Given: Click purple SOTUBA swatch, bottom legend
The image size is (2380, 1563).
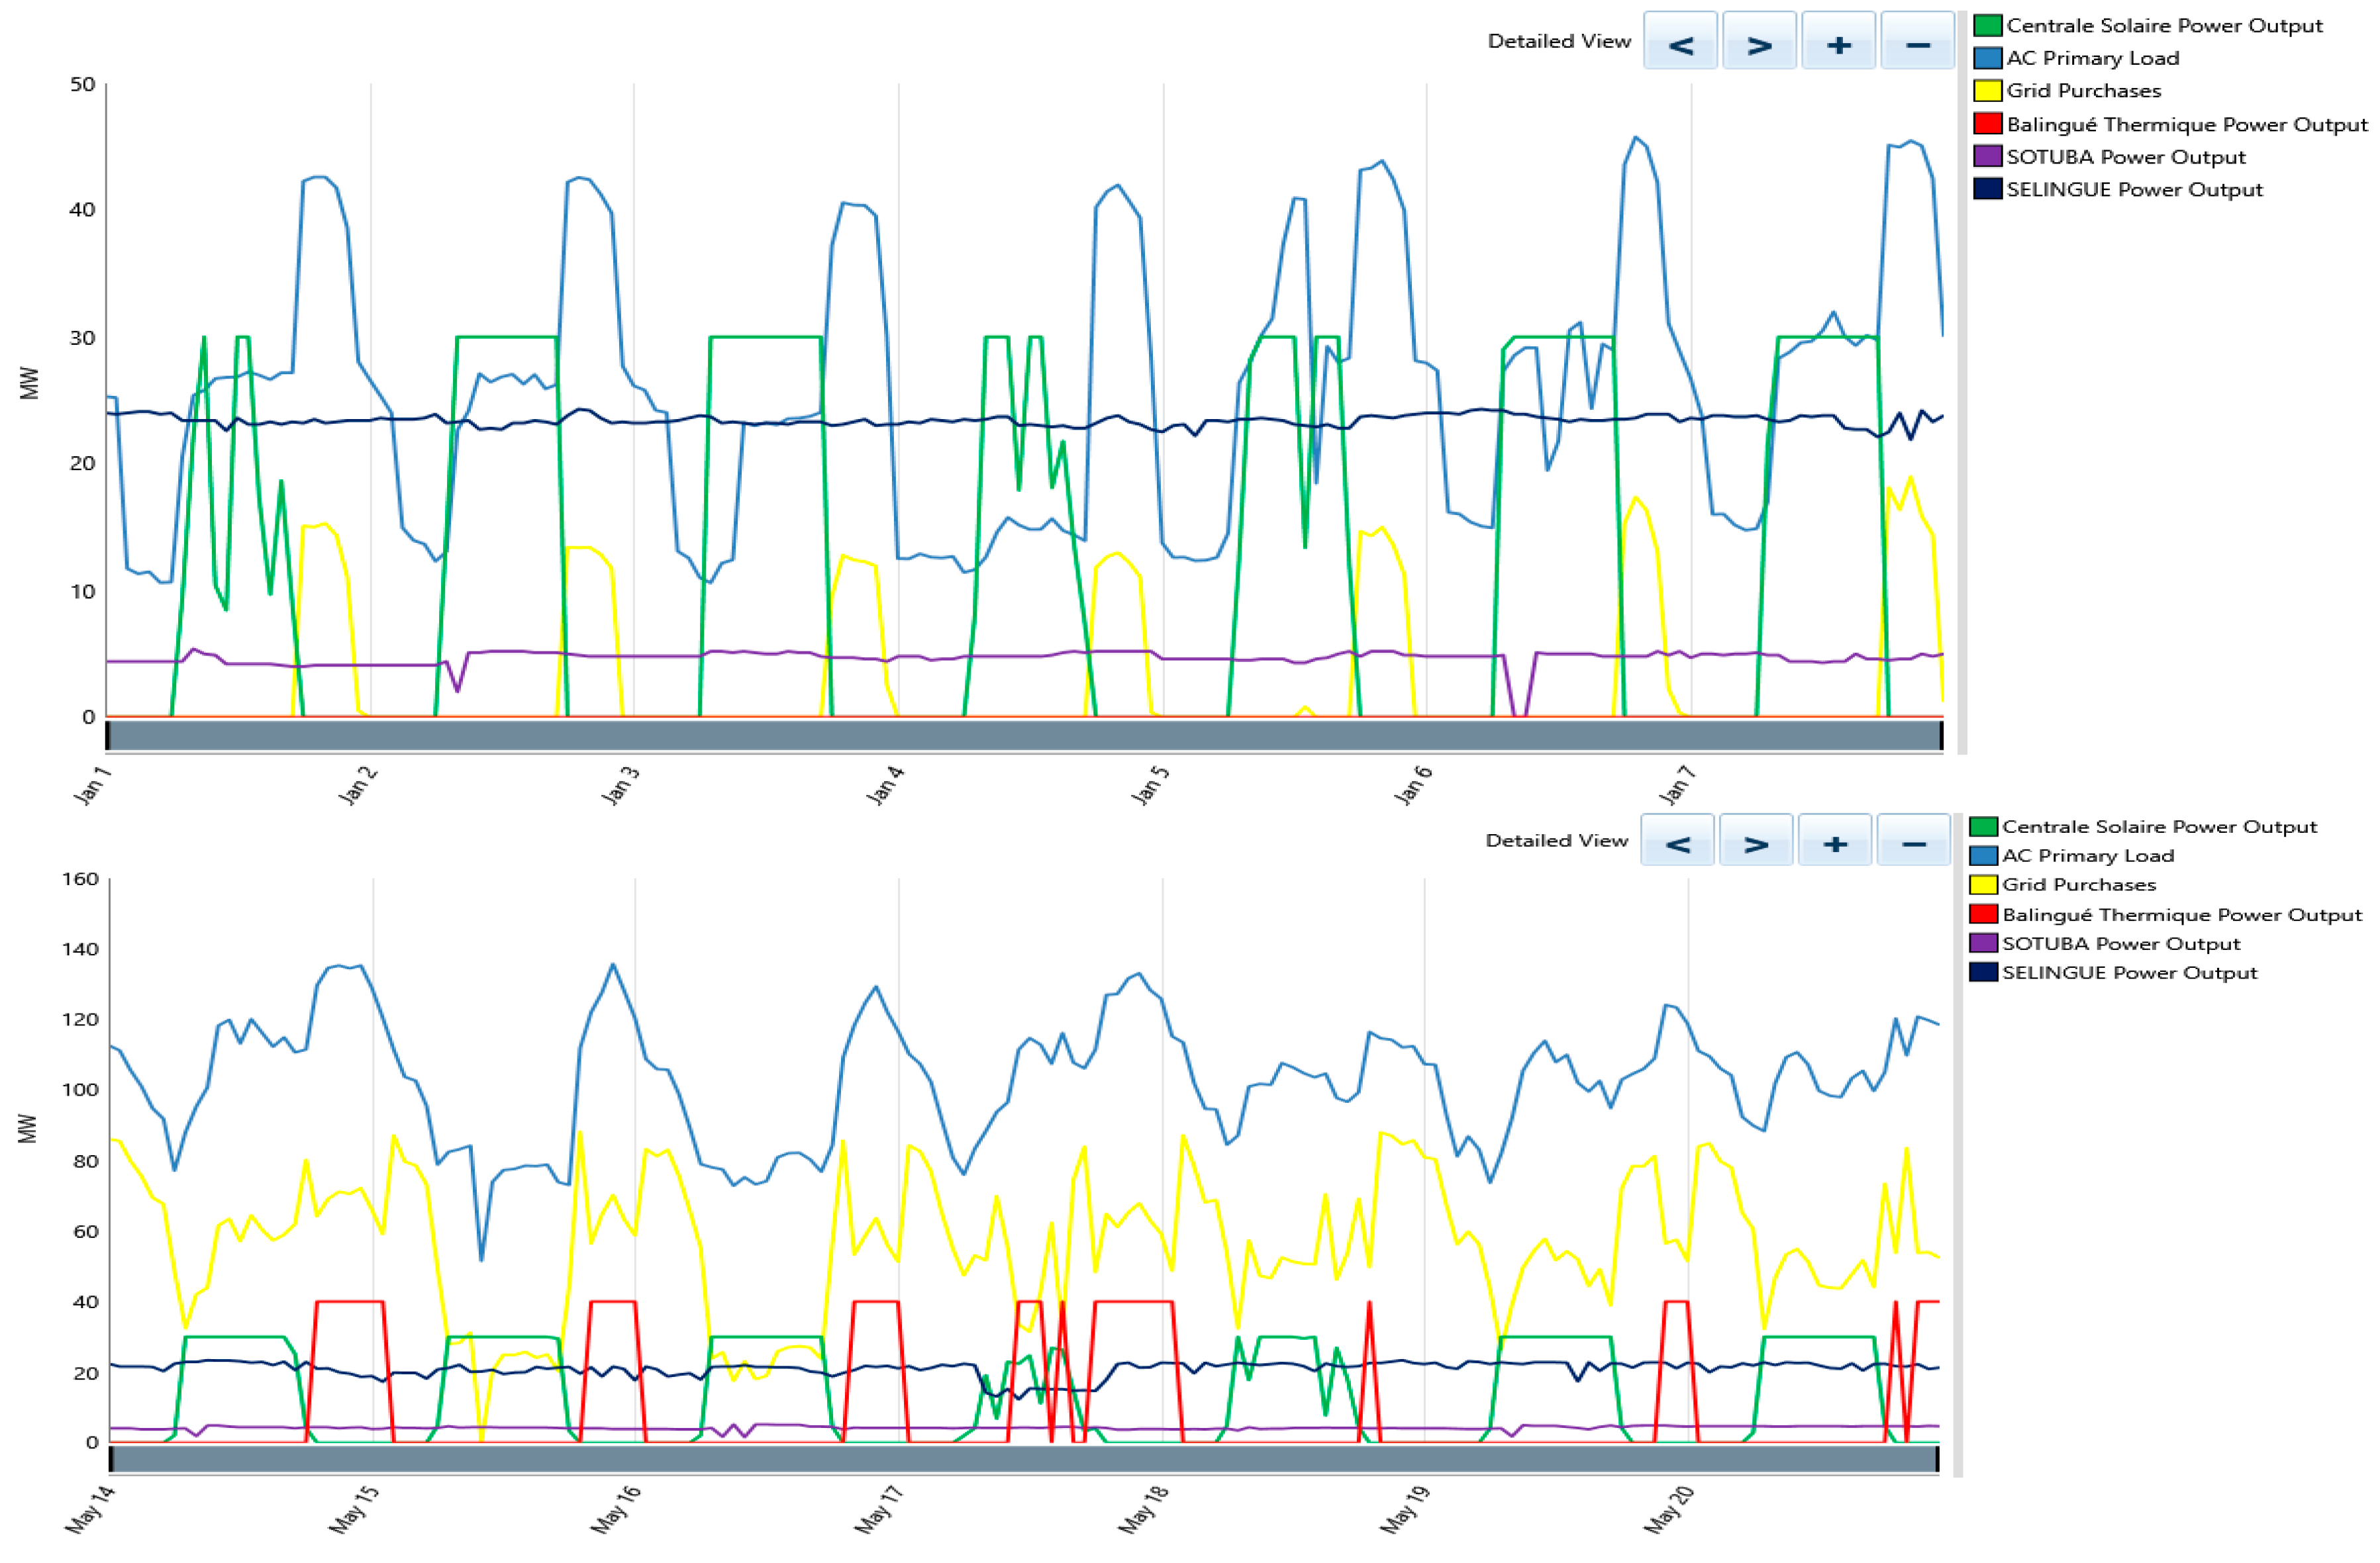Looking at the screenshot, I should [1983, 943].
